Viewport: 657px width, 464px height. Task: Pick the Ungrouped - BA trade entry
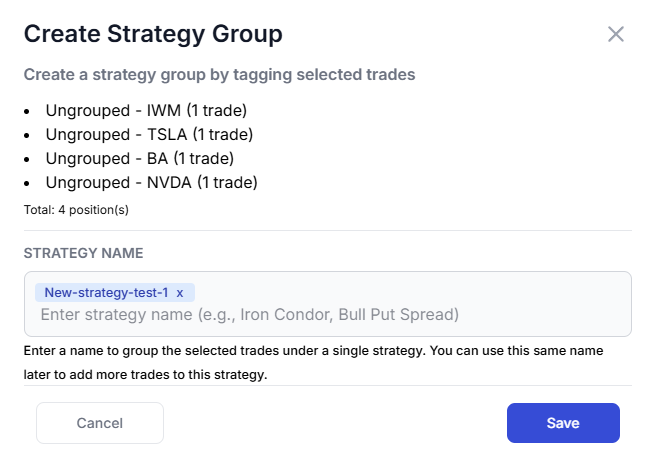click(x=139, y=158)
